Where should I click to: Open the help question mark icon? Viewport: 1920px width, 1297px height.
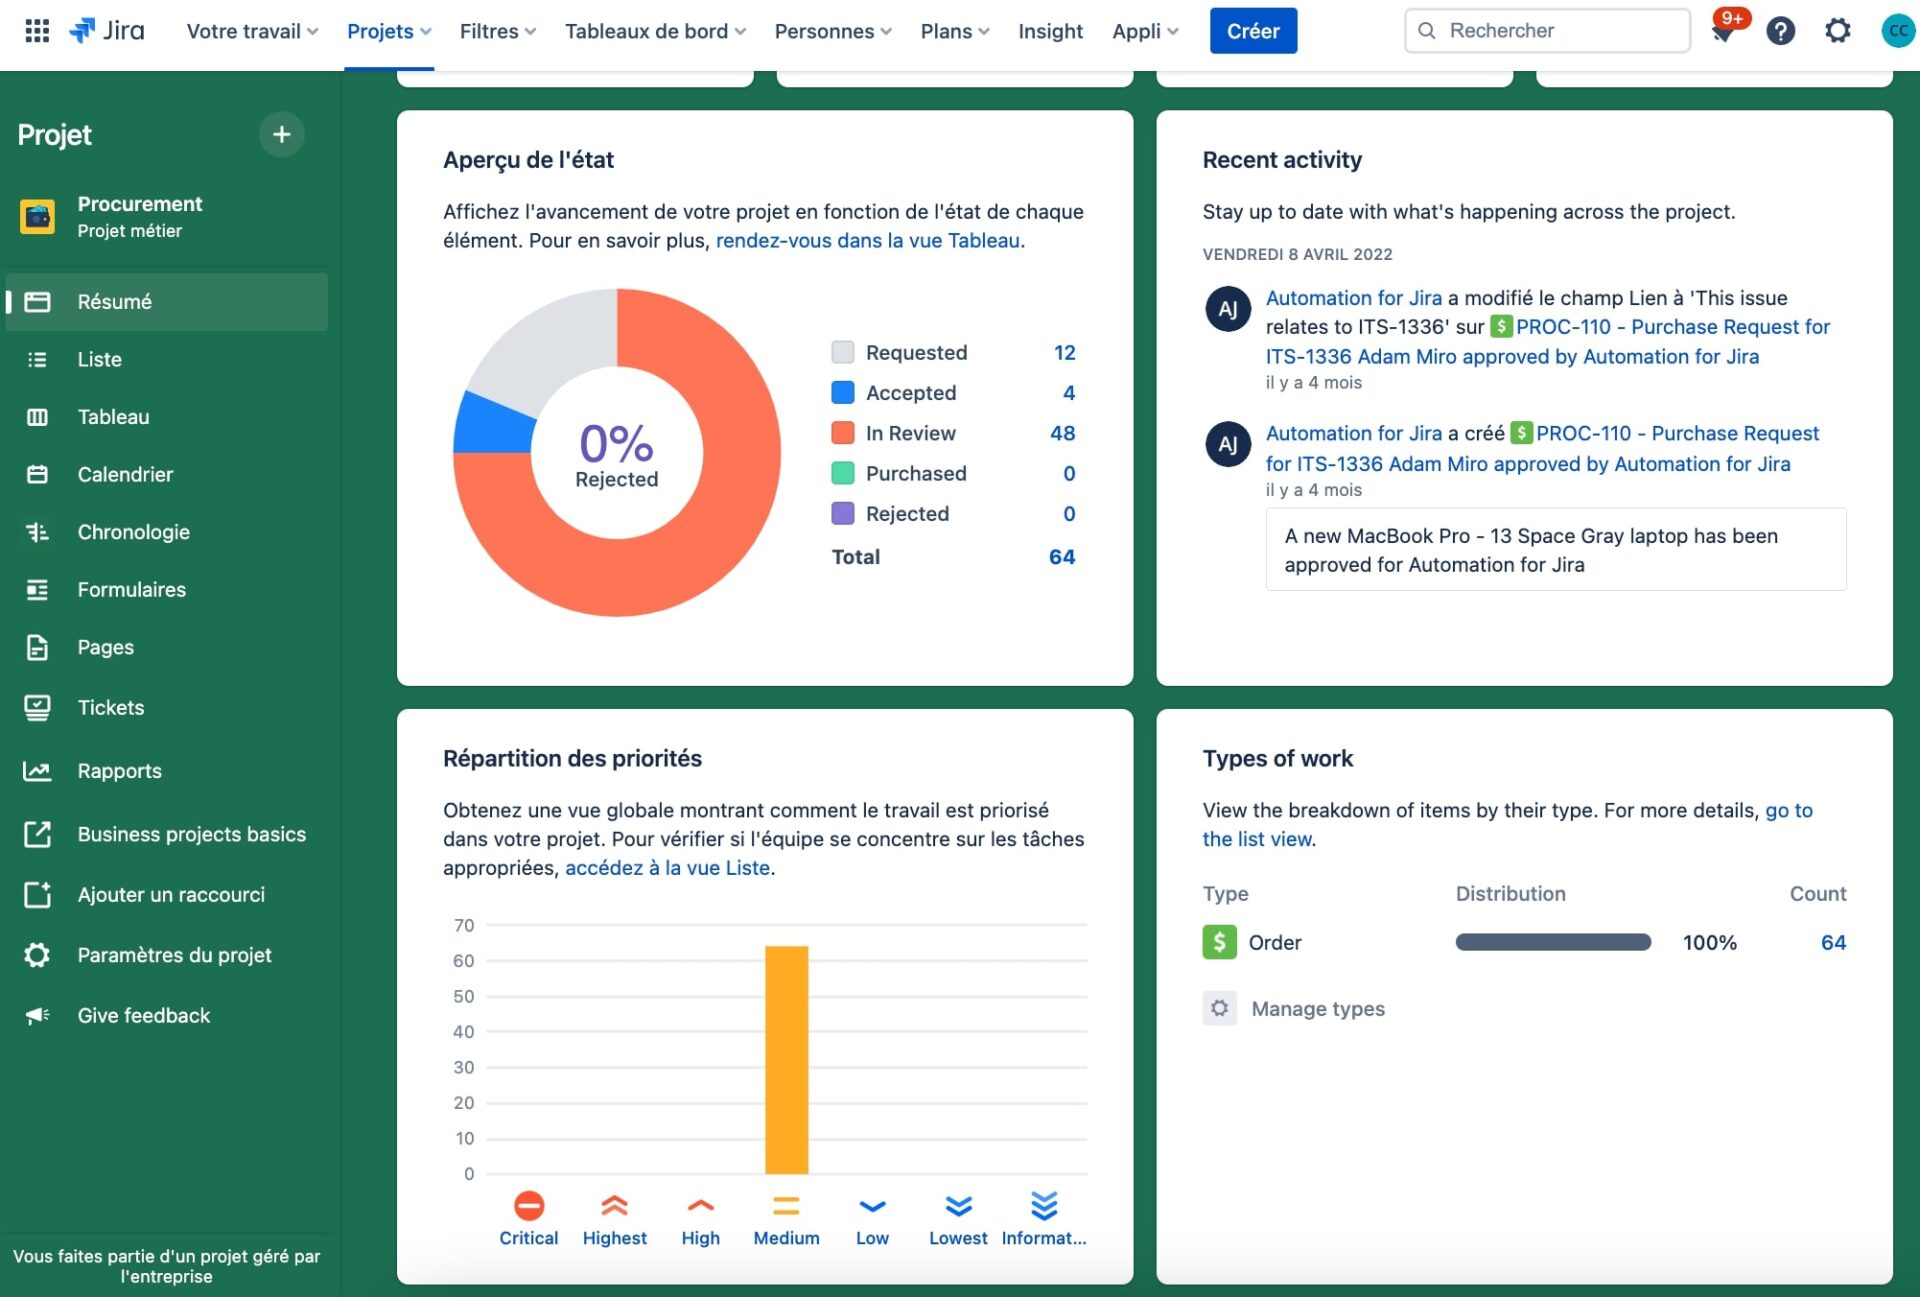(x=1780, y=31)
